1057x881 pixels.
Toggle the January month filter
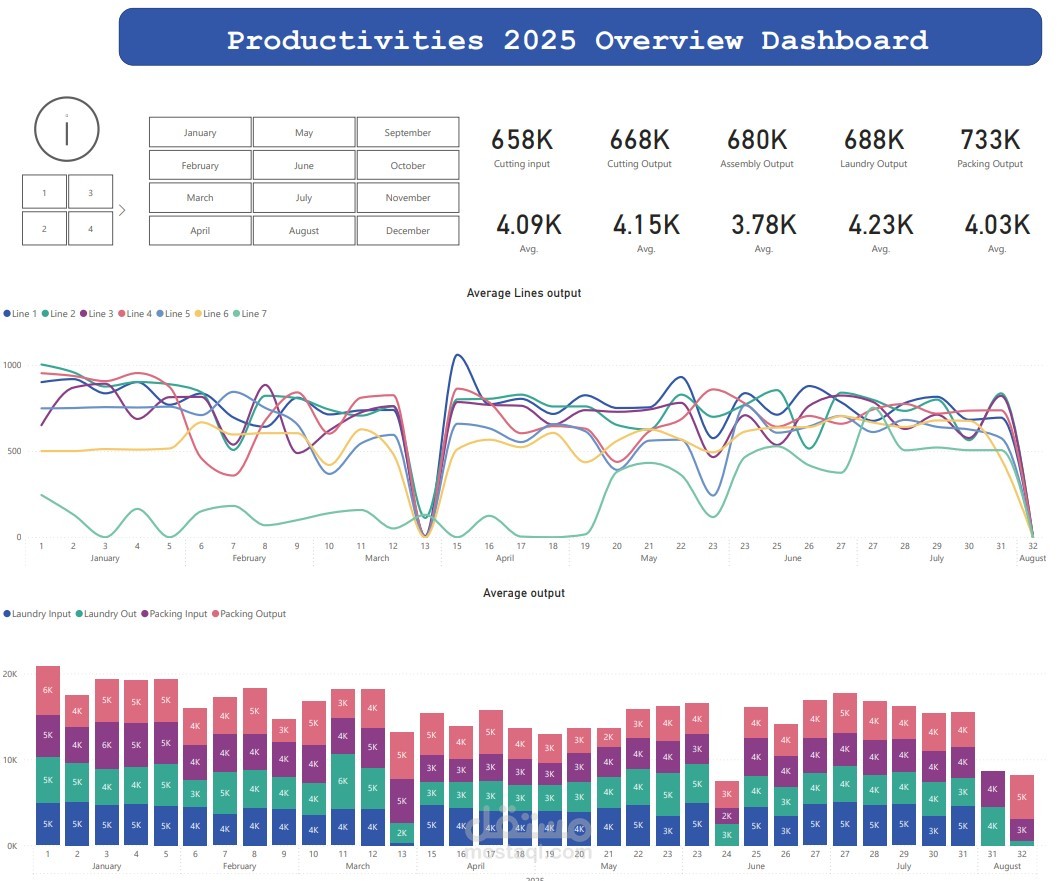(x=199, y=131)
